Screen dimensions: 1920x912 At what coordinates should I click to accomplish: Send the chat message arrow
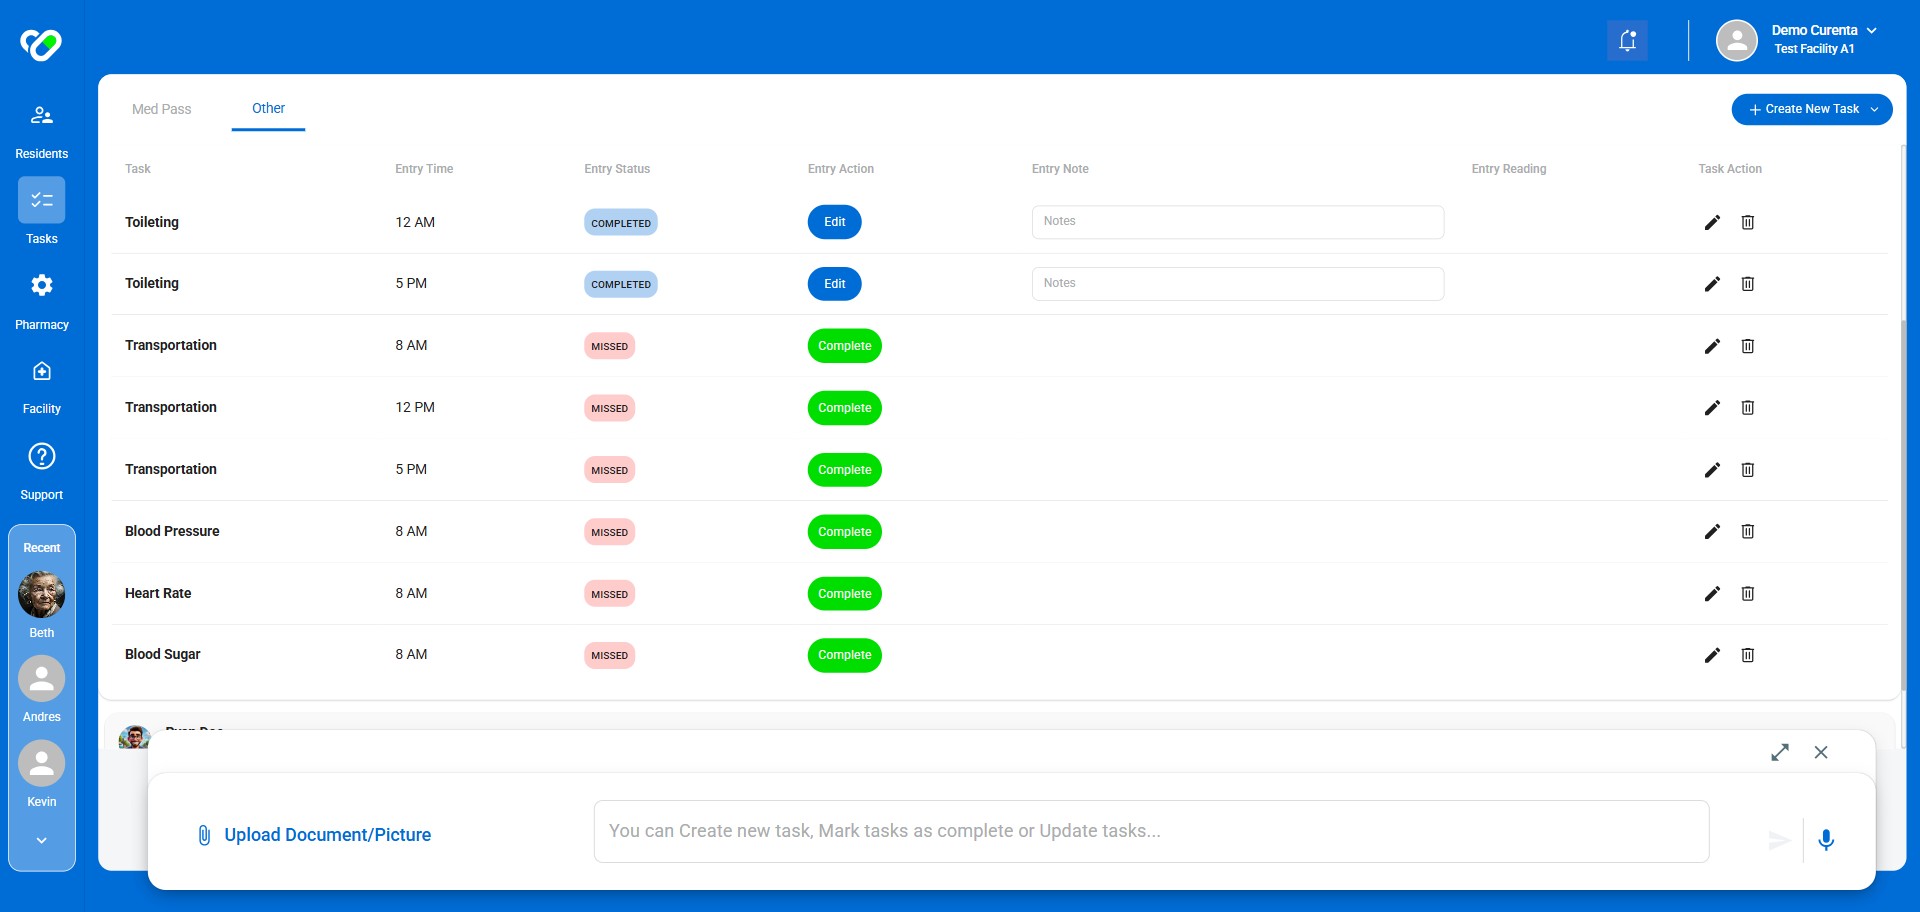tap(1778, 840)
